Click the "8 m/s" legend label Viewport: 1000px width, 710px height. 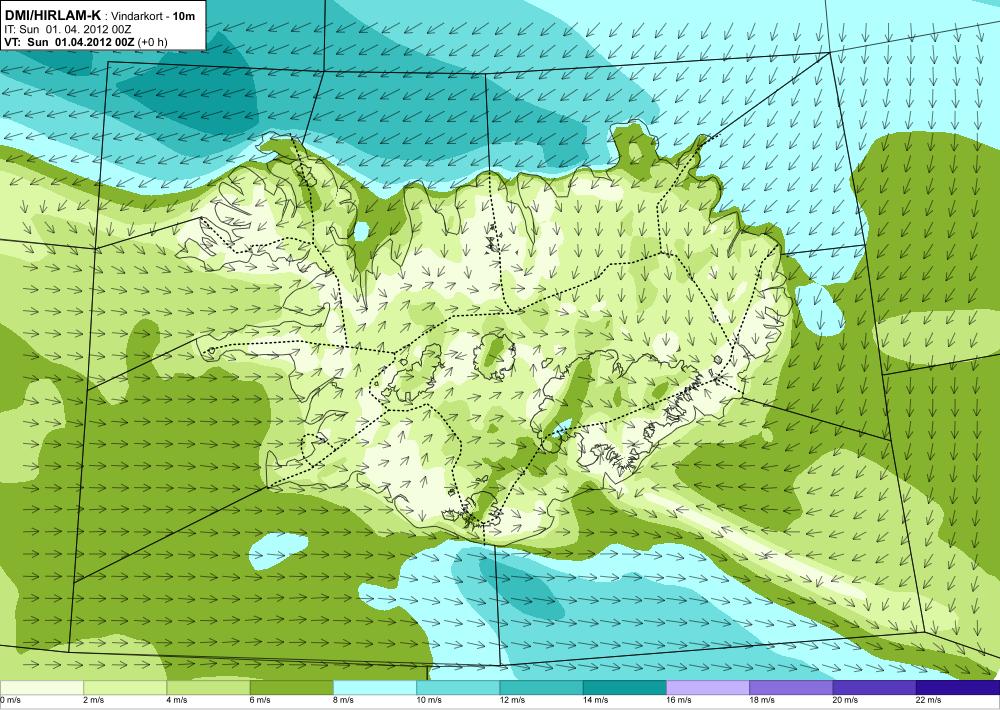pyautogui.click(x=344, y=700)
